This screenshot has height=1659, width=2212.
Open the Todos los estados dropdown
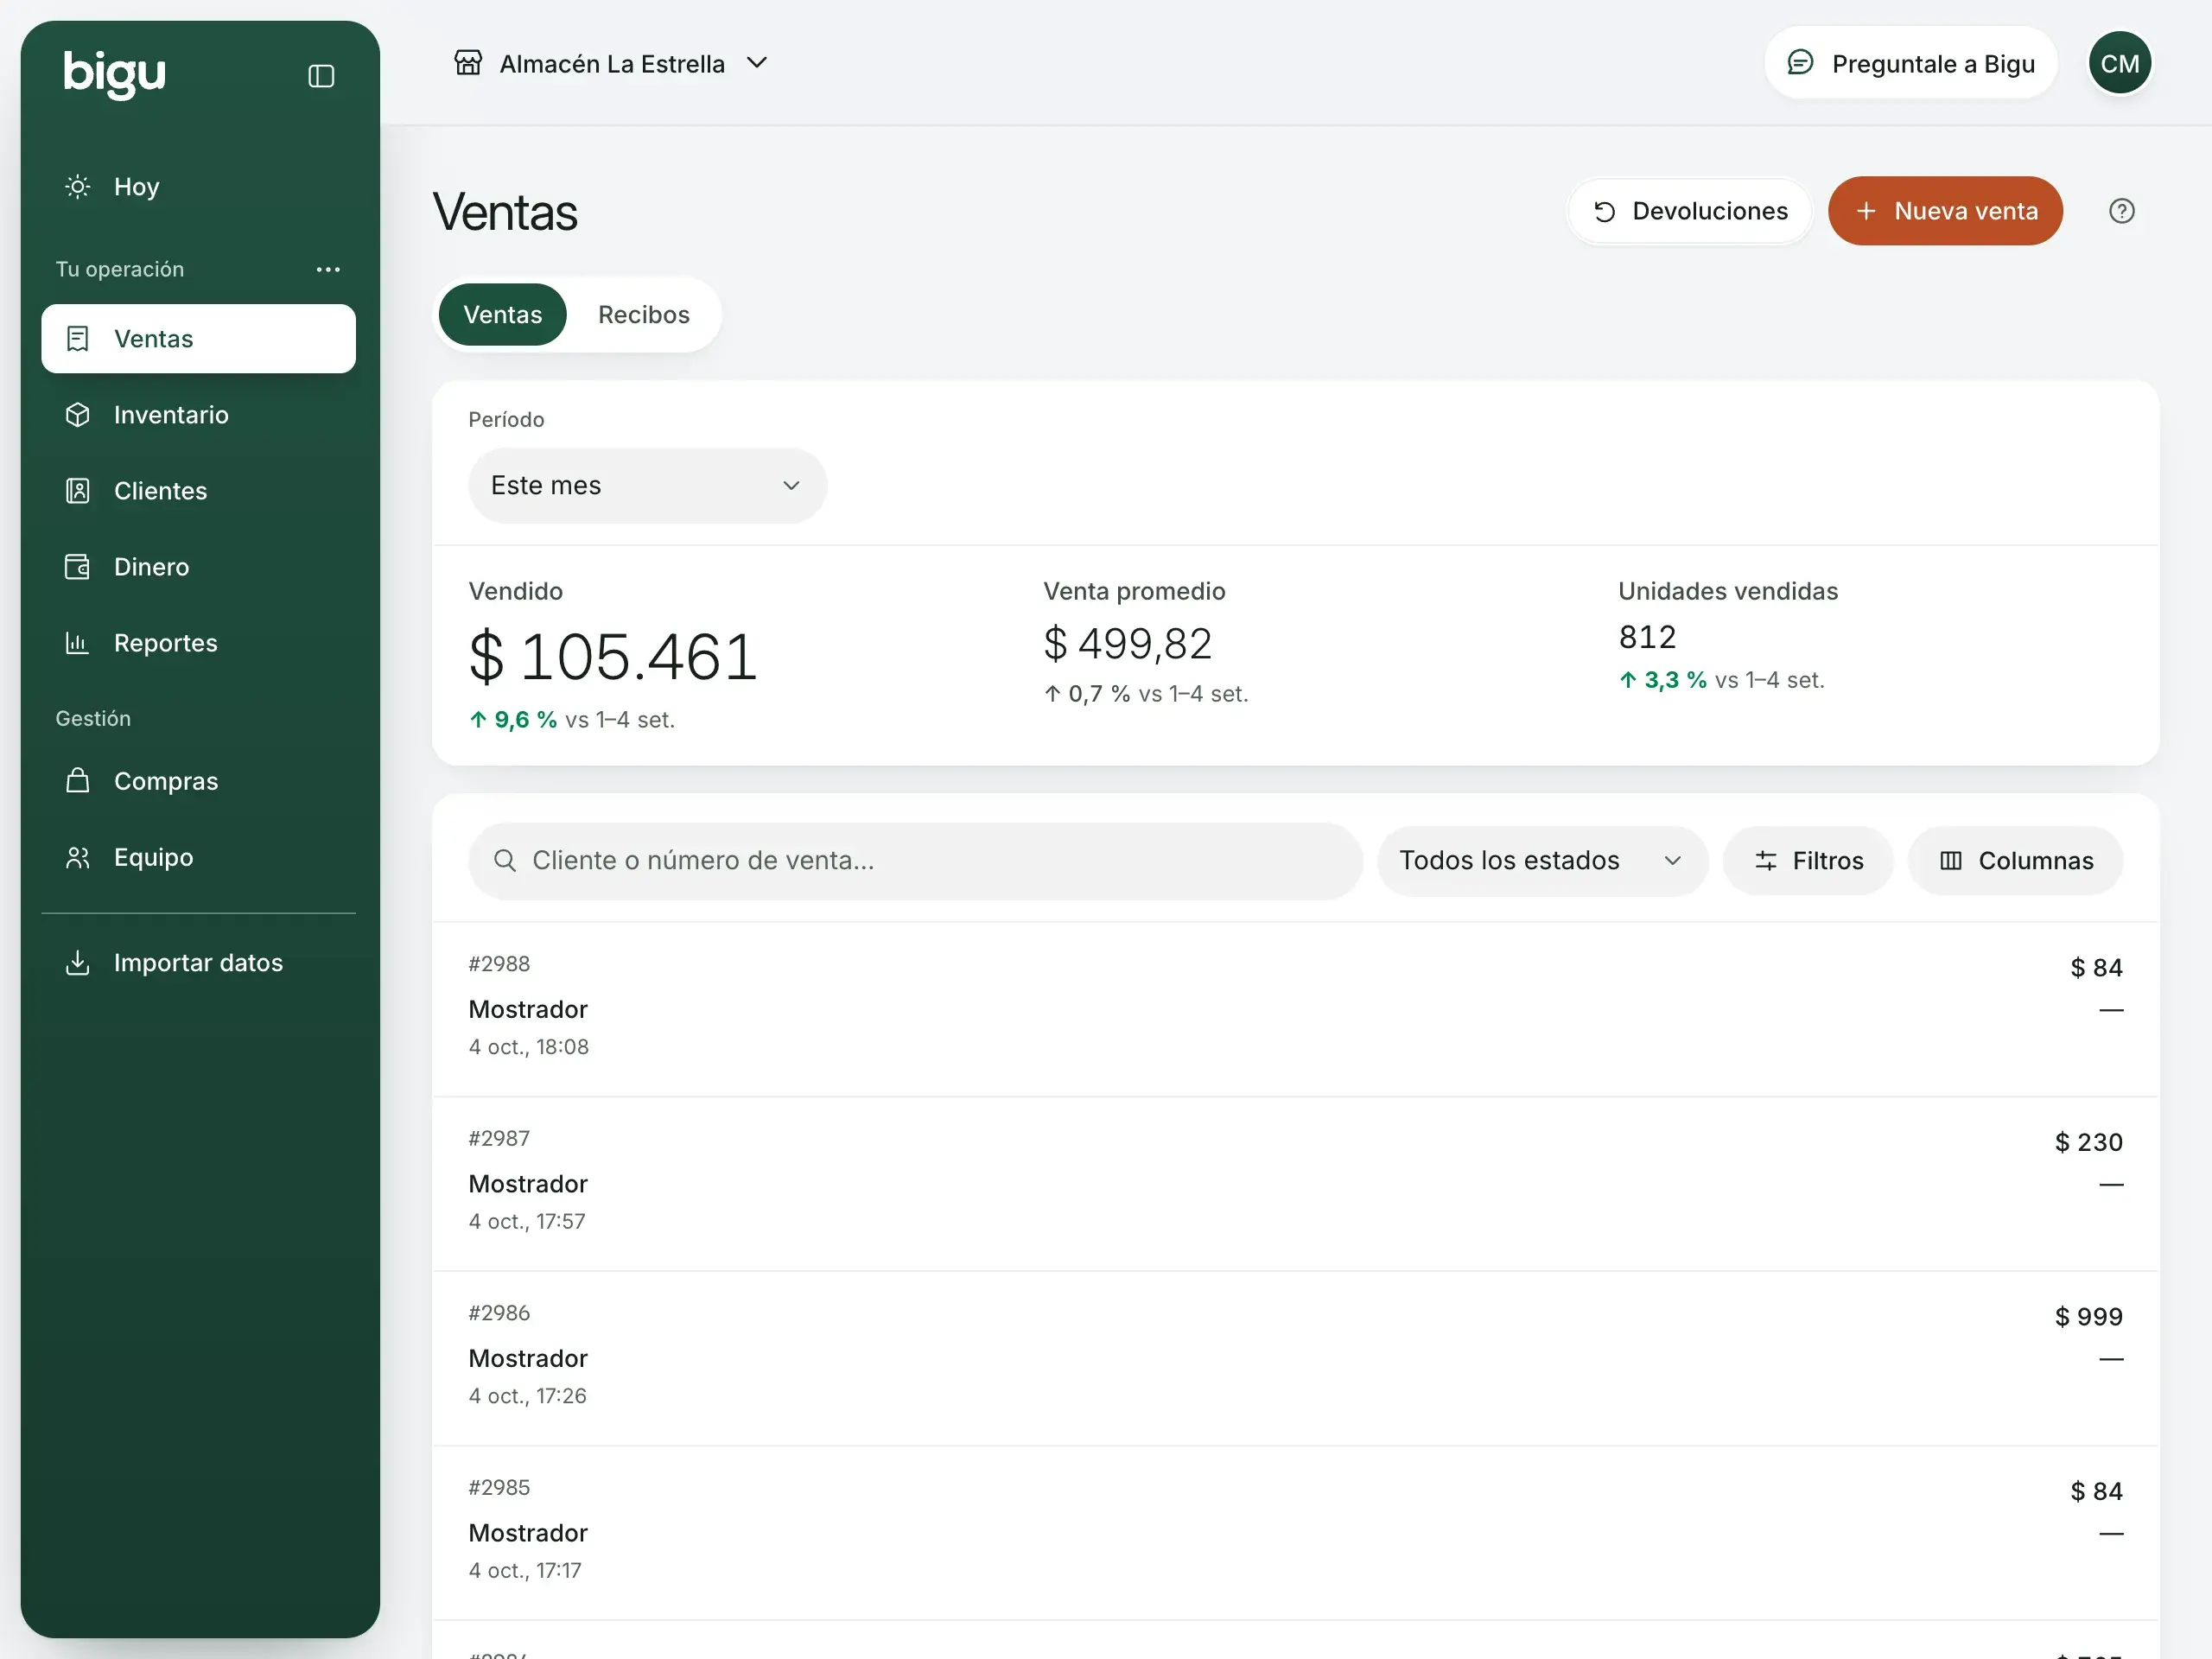tap(1541, 861)
